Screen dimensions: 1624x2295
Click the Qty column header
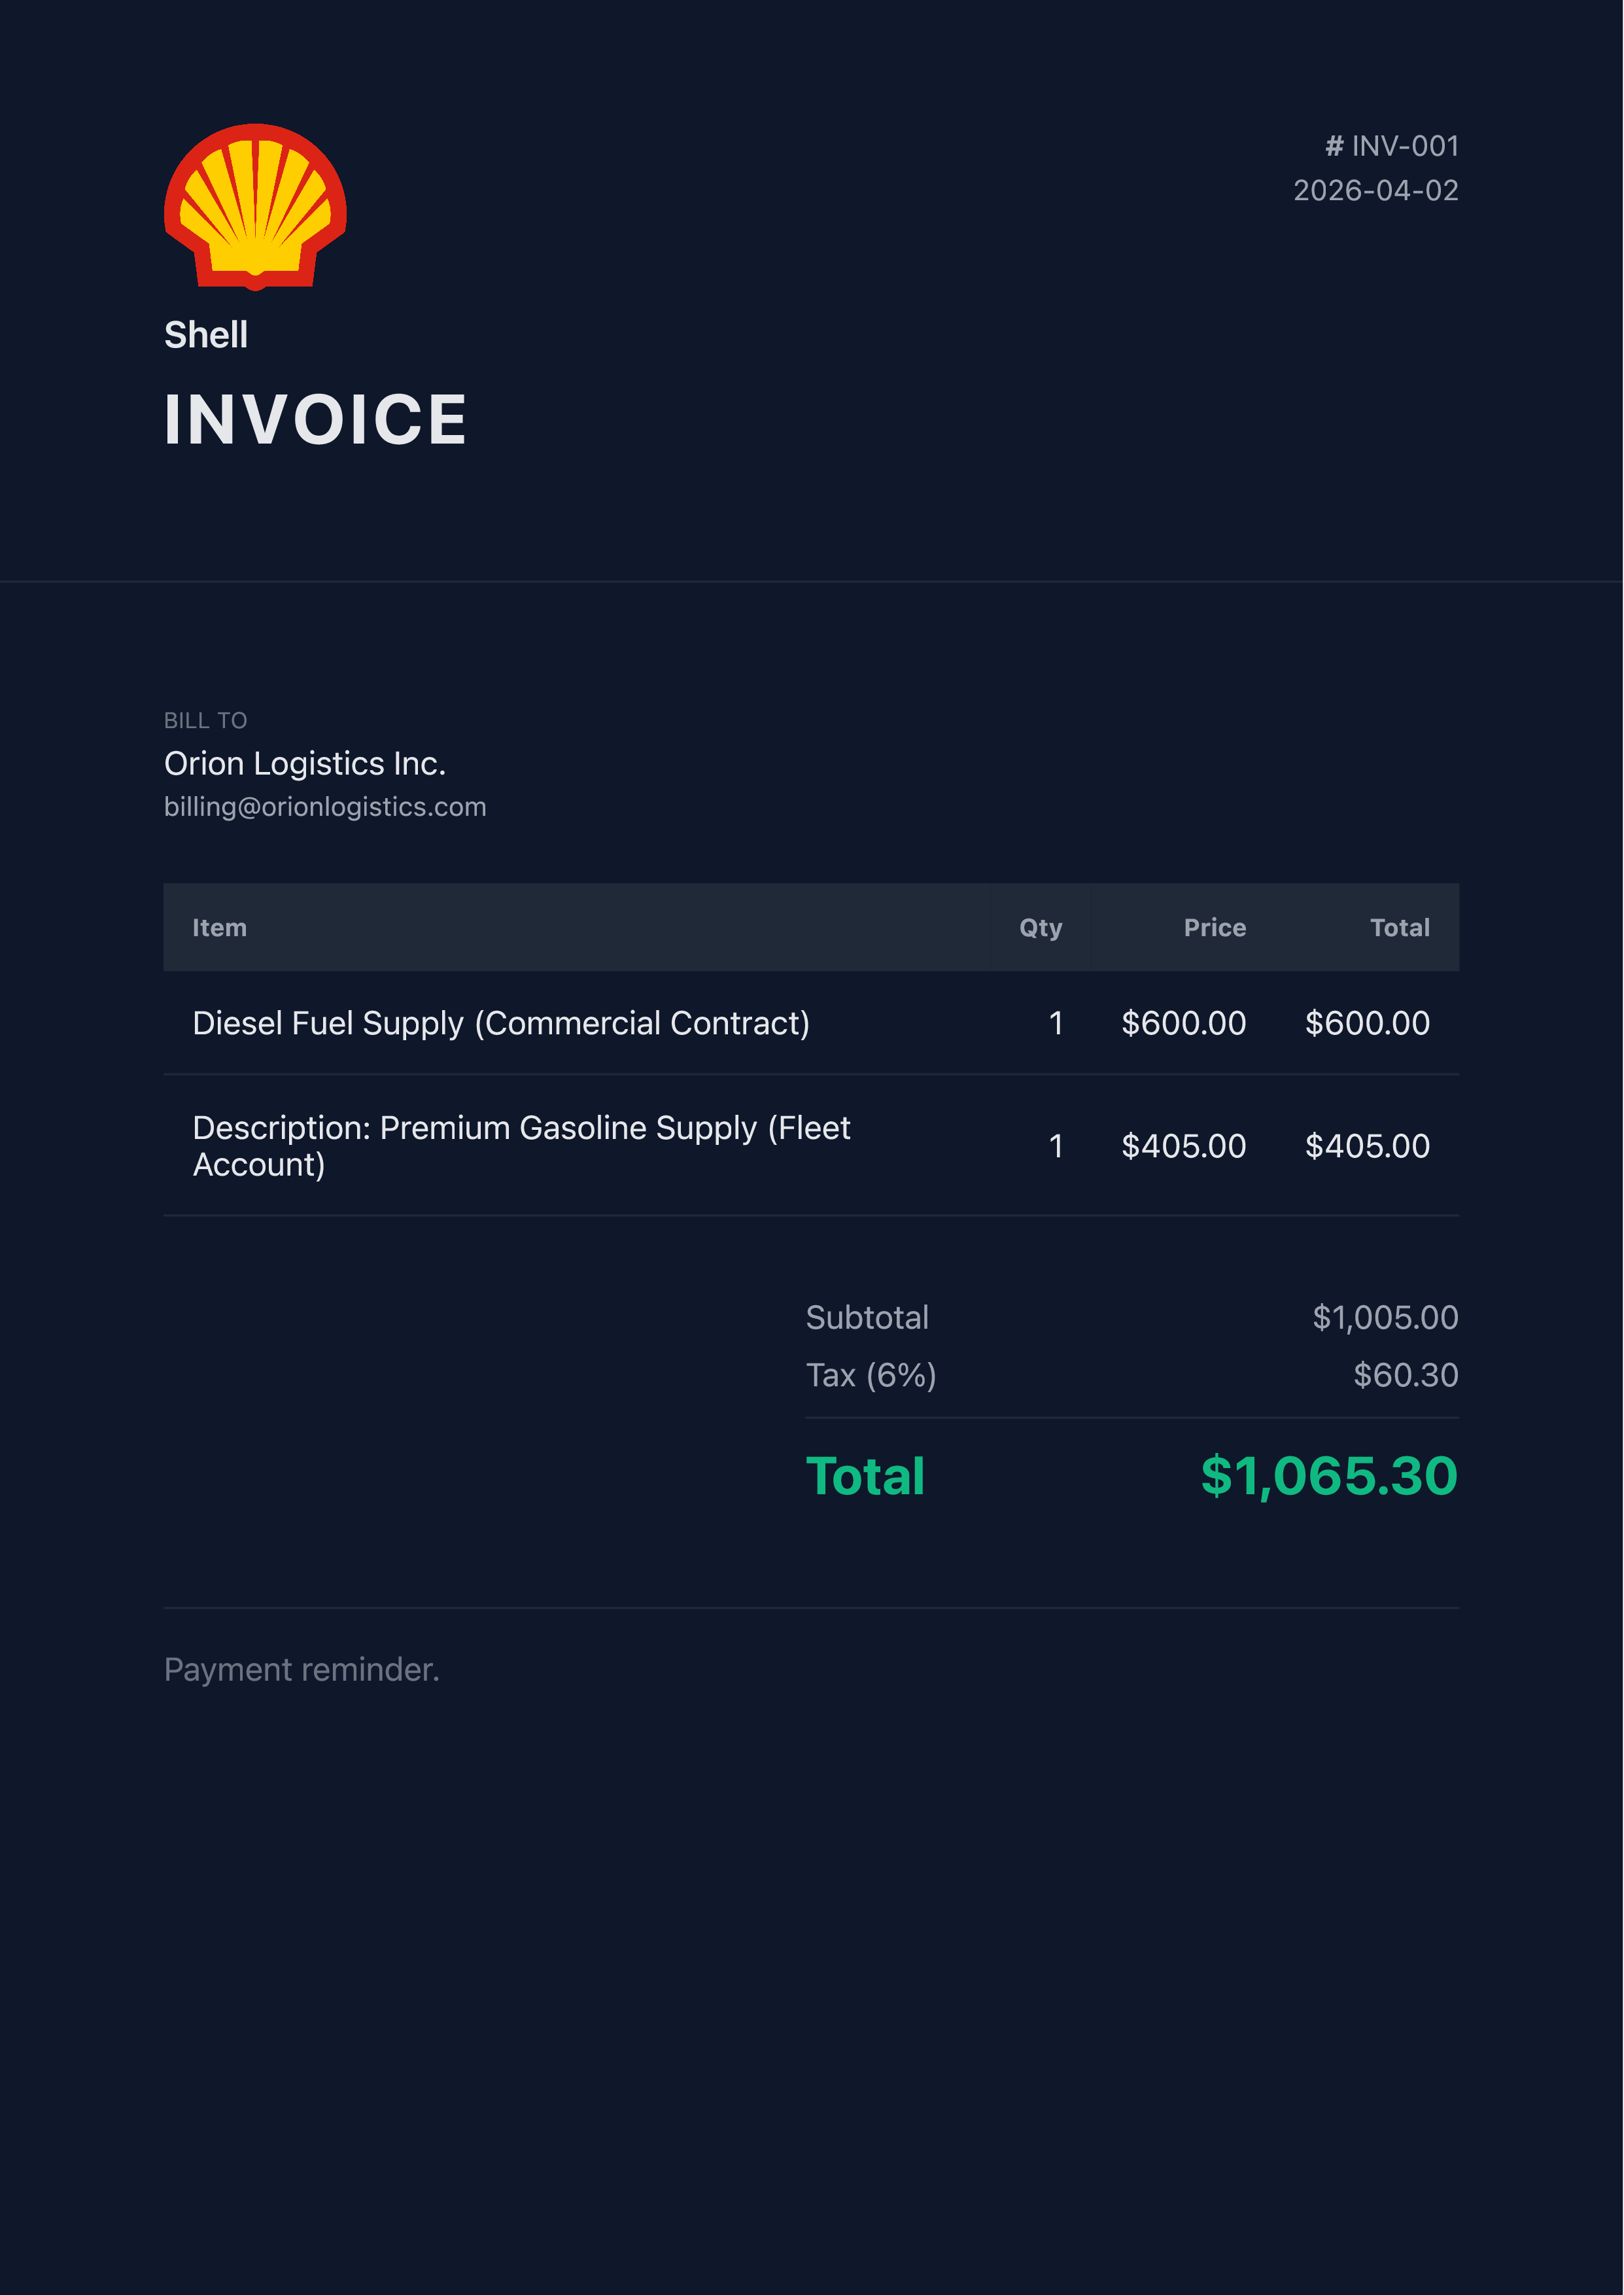1040,928
